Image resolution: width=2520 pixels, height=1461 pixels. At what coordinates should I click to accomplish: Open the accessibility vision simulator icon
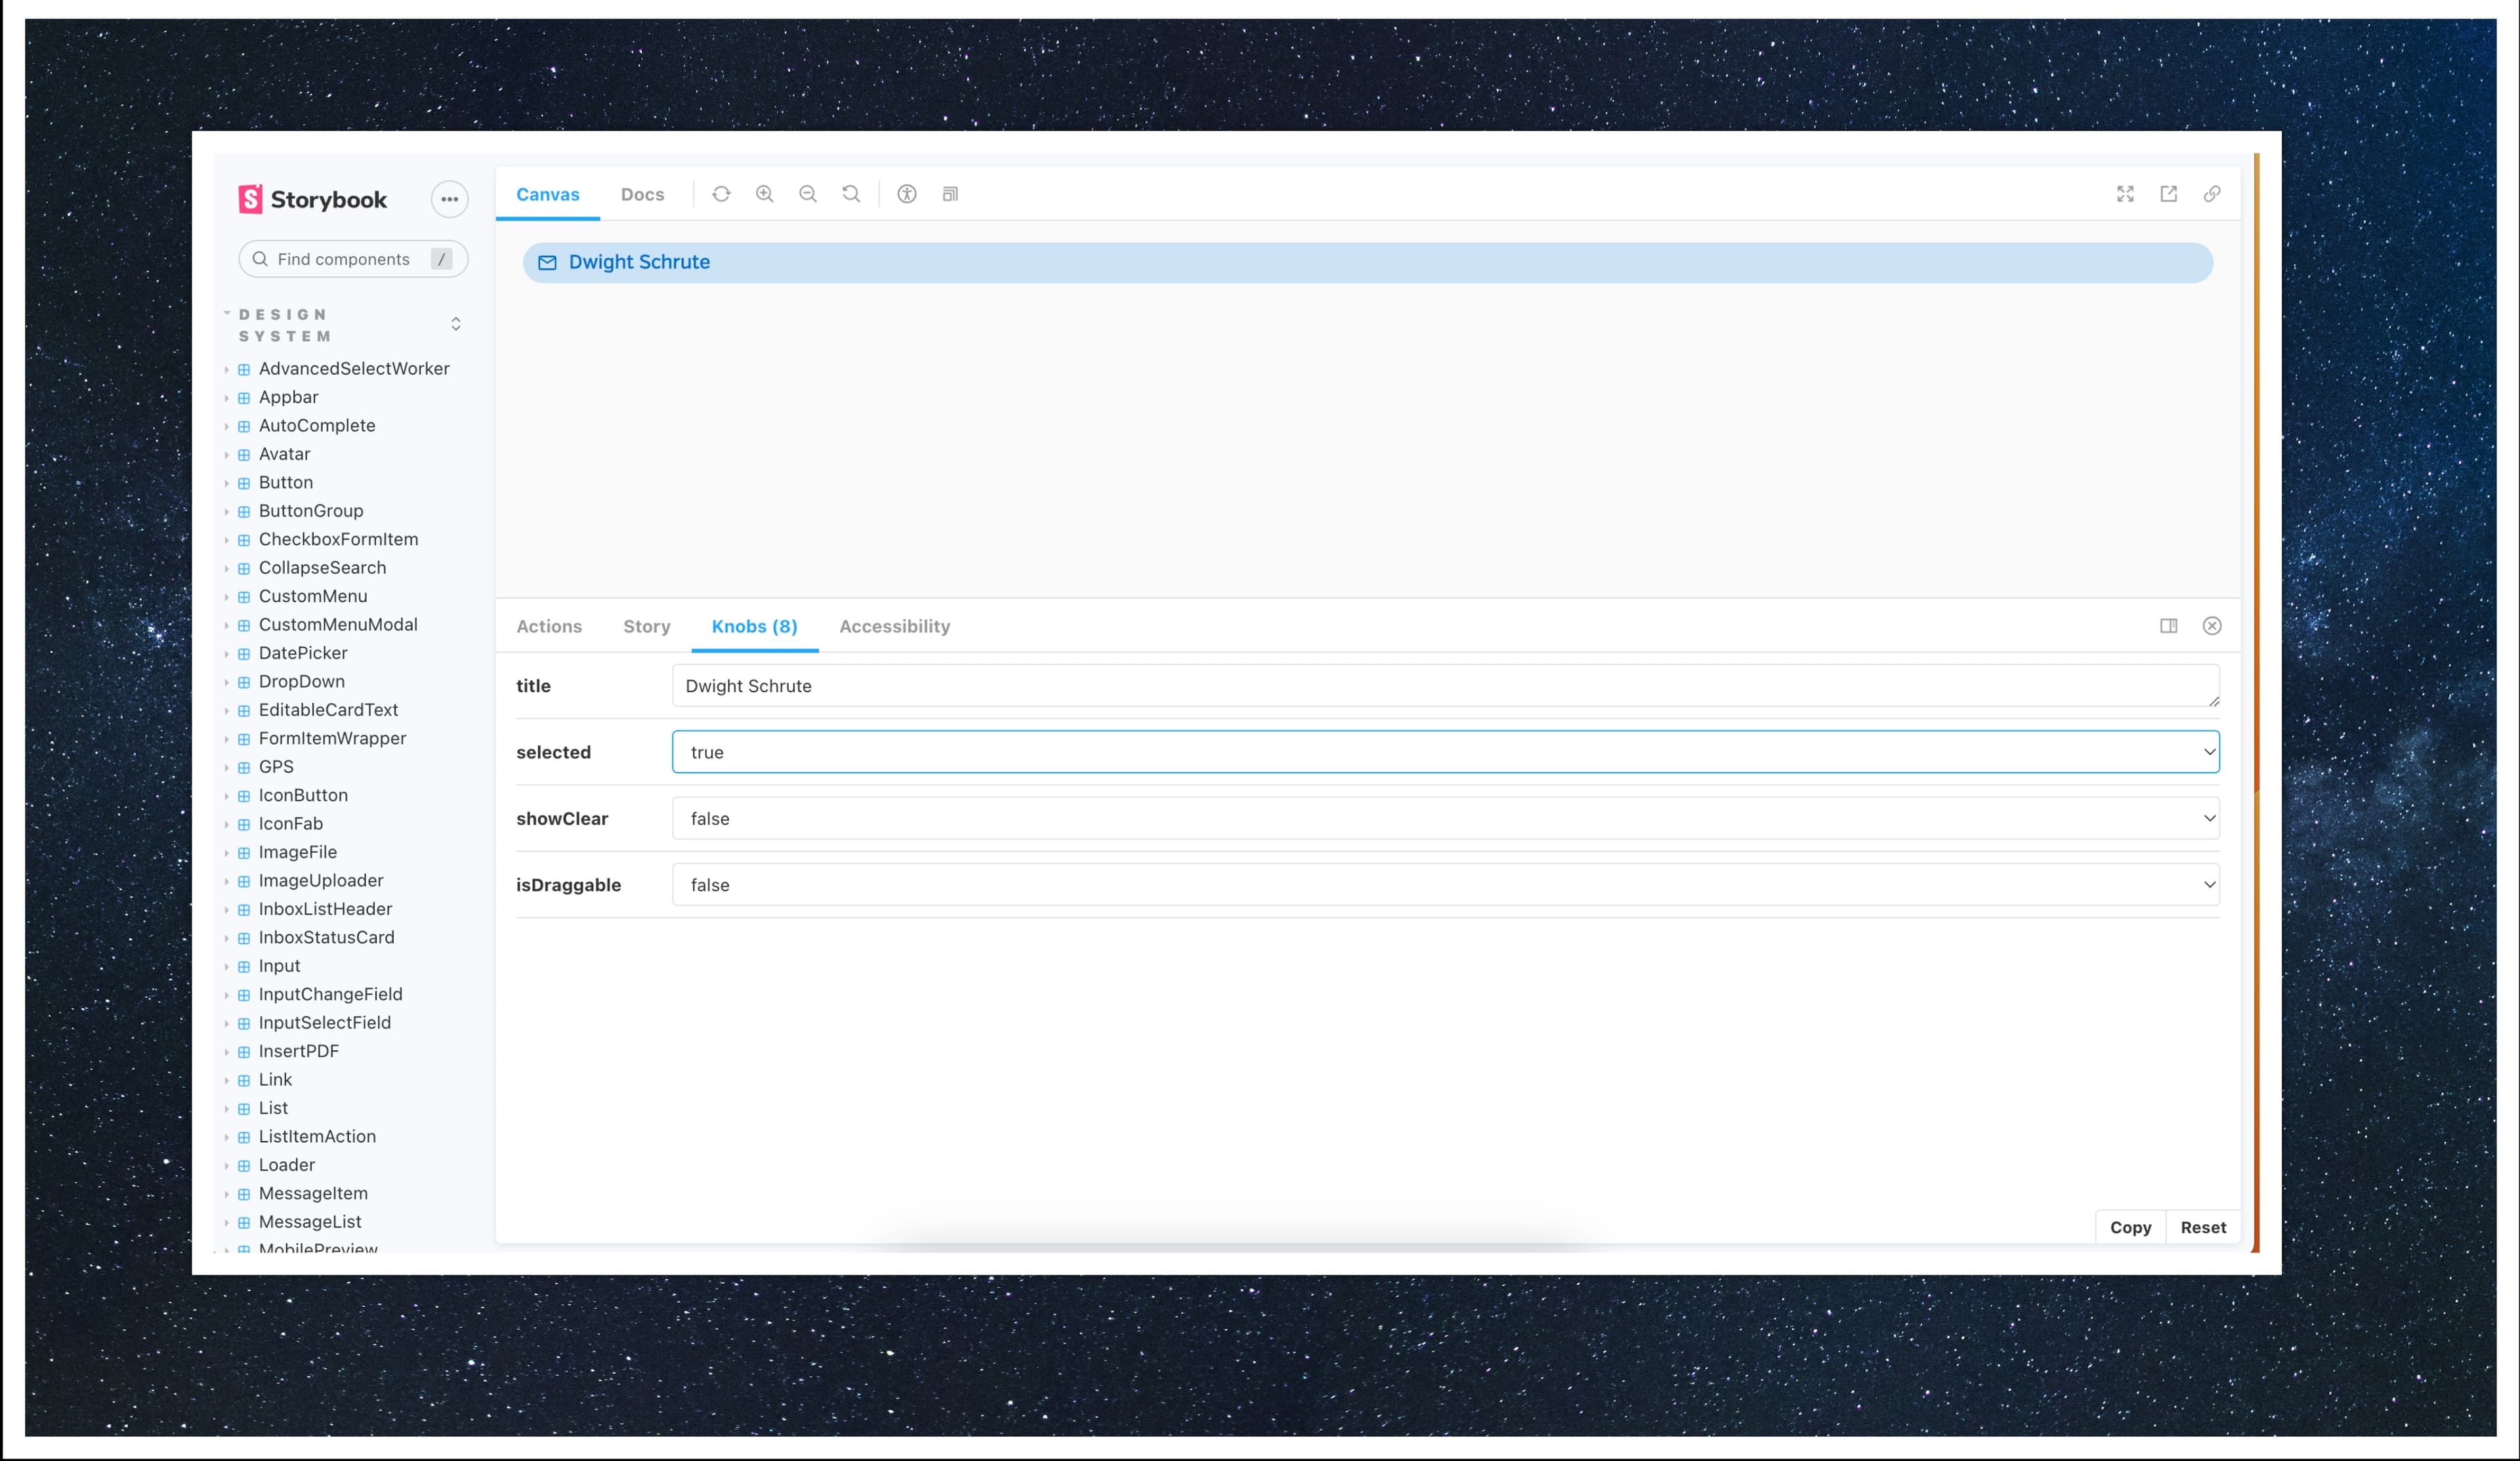pos(907,194)
